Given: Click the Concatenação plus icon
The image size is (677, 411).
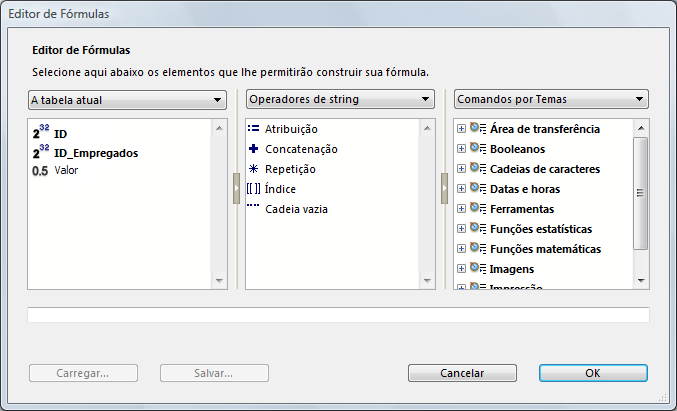Looking at the screenshot, I should (254, 149).
